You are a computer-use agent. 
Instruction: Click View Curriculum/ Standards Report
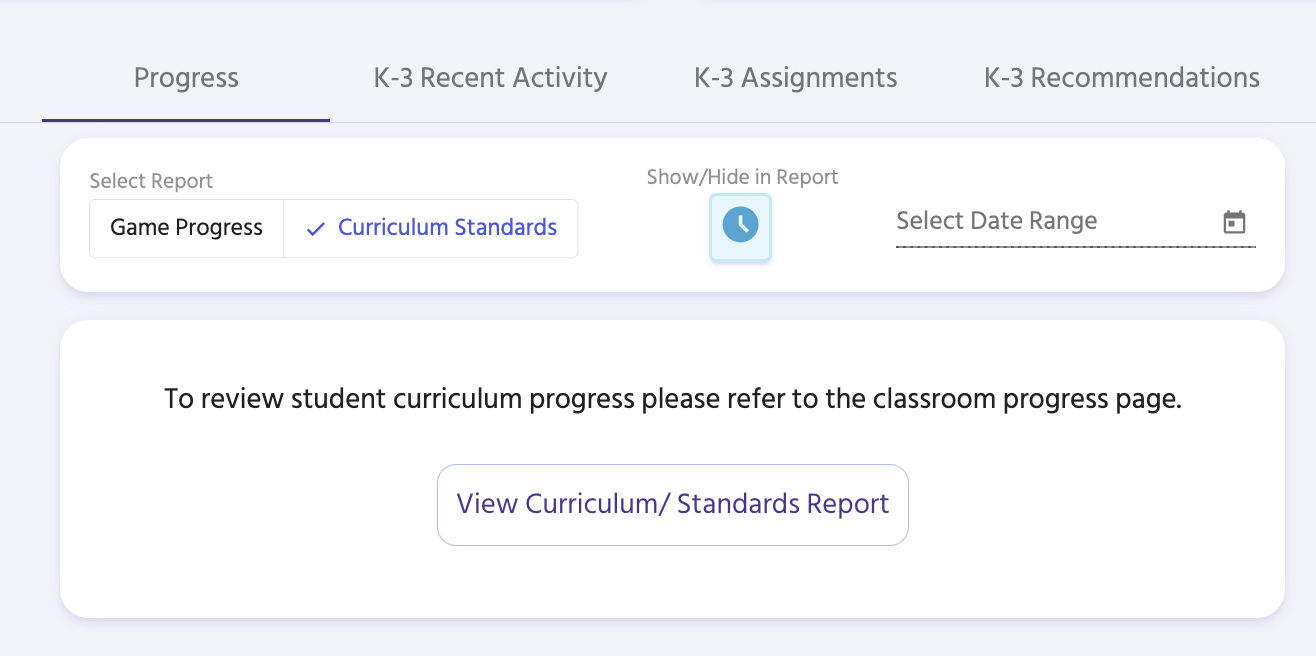673,504
